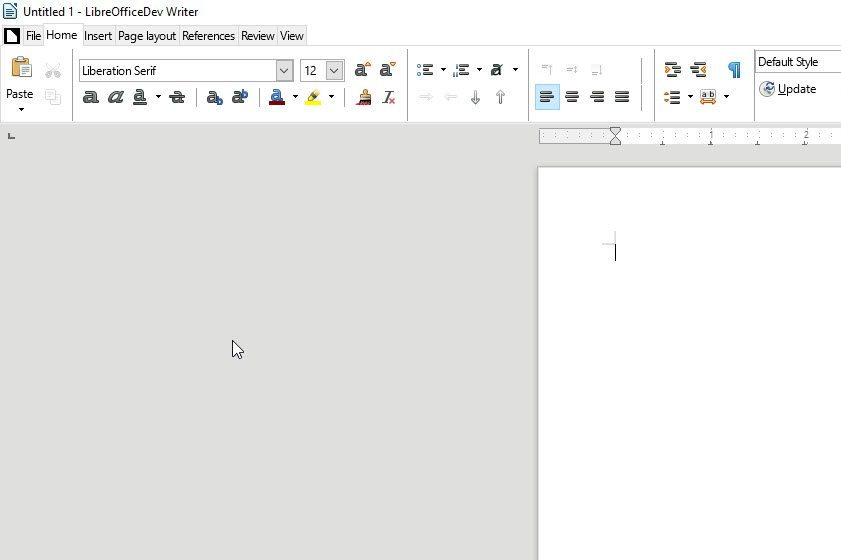Click the outline format icon
Viewport: 841px width, 560px height.
tap(497, 70)
